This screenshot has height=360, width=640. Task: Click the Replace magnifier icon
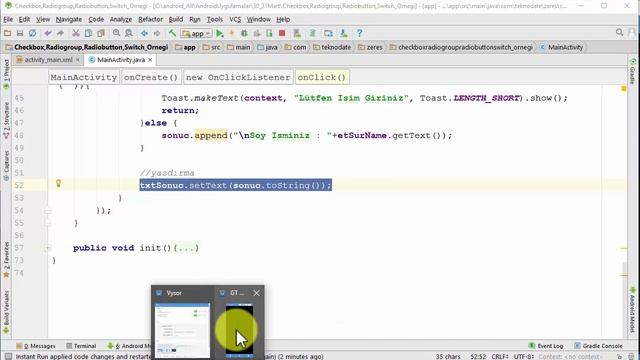click(129, 33)
